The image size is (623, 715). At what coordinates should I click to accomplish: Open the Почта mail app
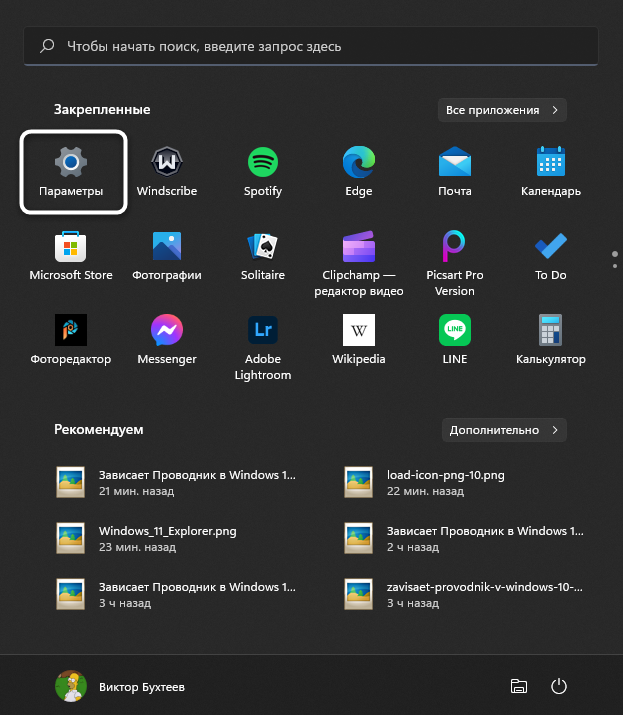coord(455,171)
